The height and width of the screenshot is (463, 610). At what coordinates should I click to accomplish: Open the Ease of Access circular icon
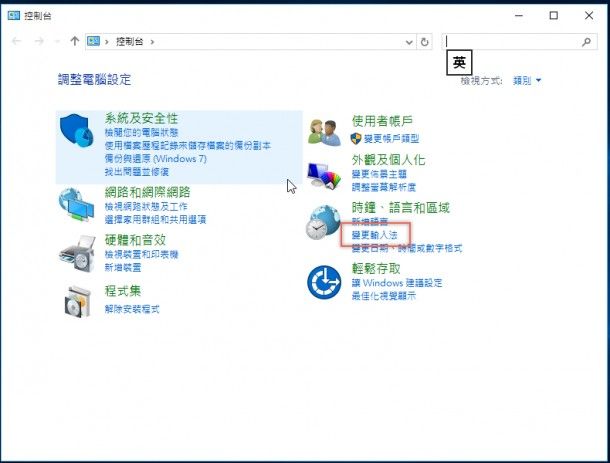point(324,282)
